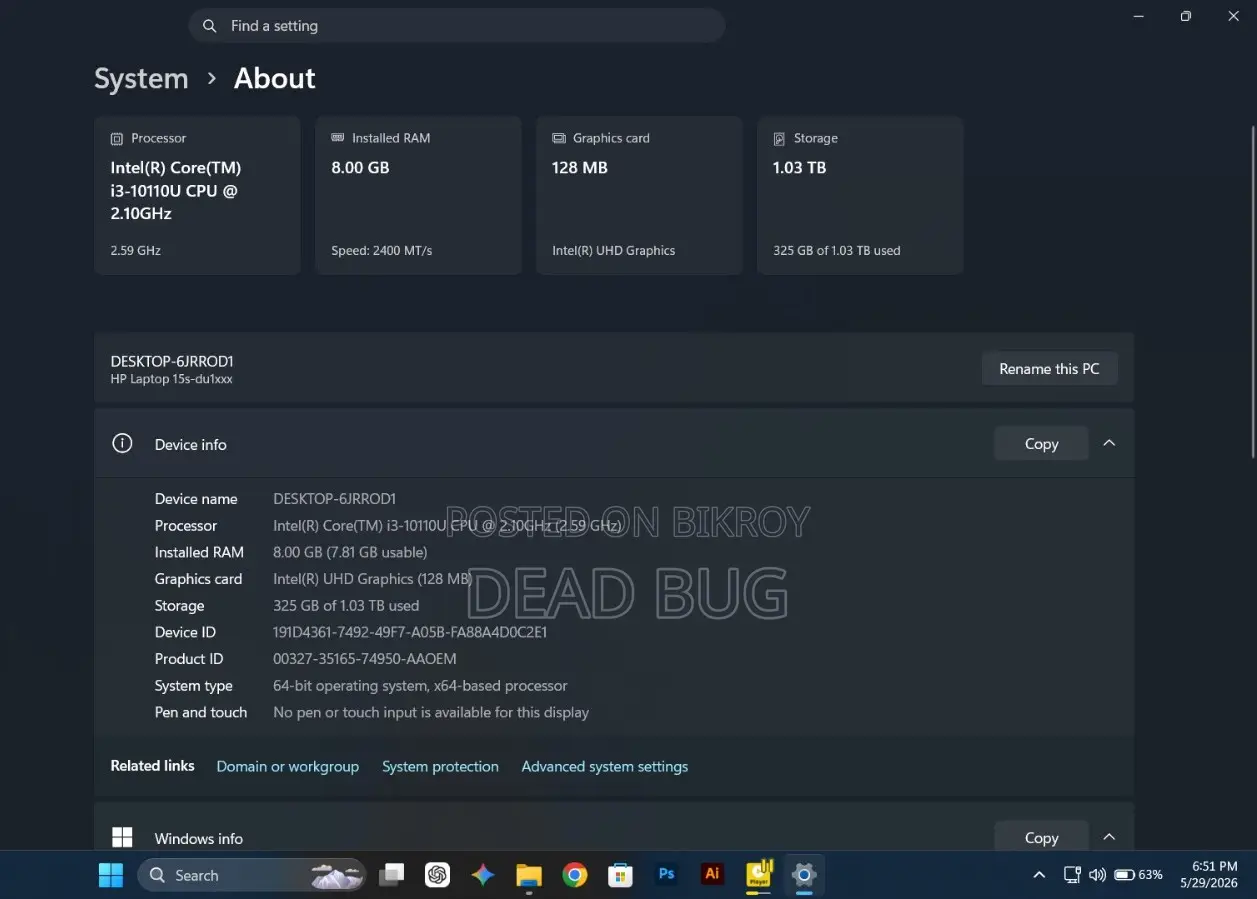Select the Product ID value text
This screenshot has height=899, width=1257.
[365, 659]
